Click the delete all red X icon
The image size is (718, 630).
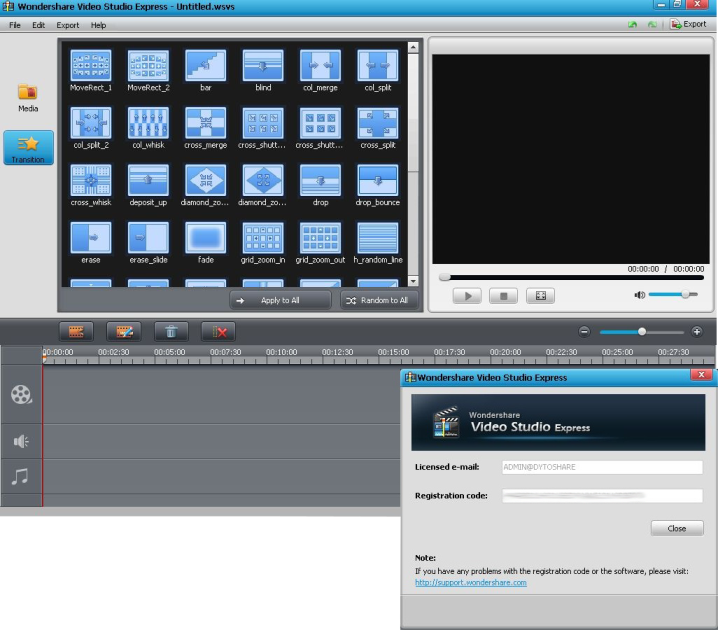point(218,331)
